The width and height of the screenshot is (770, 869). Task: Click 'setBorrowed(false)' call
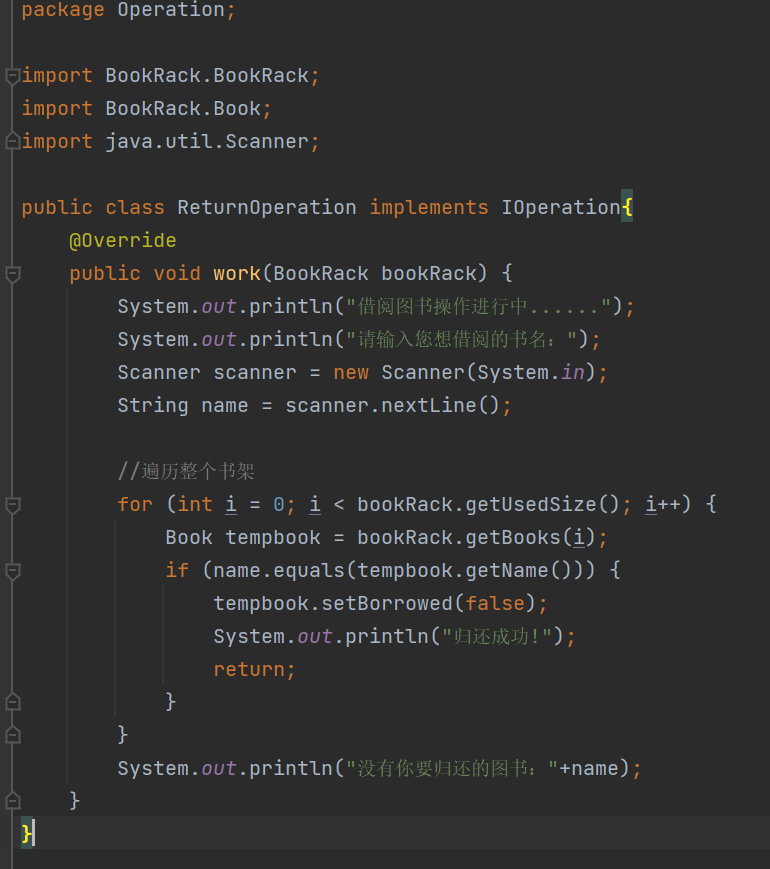(429, 604)
